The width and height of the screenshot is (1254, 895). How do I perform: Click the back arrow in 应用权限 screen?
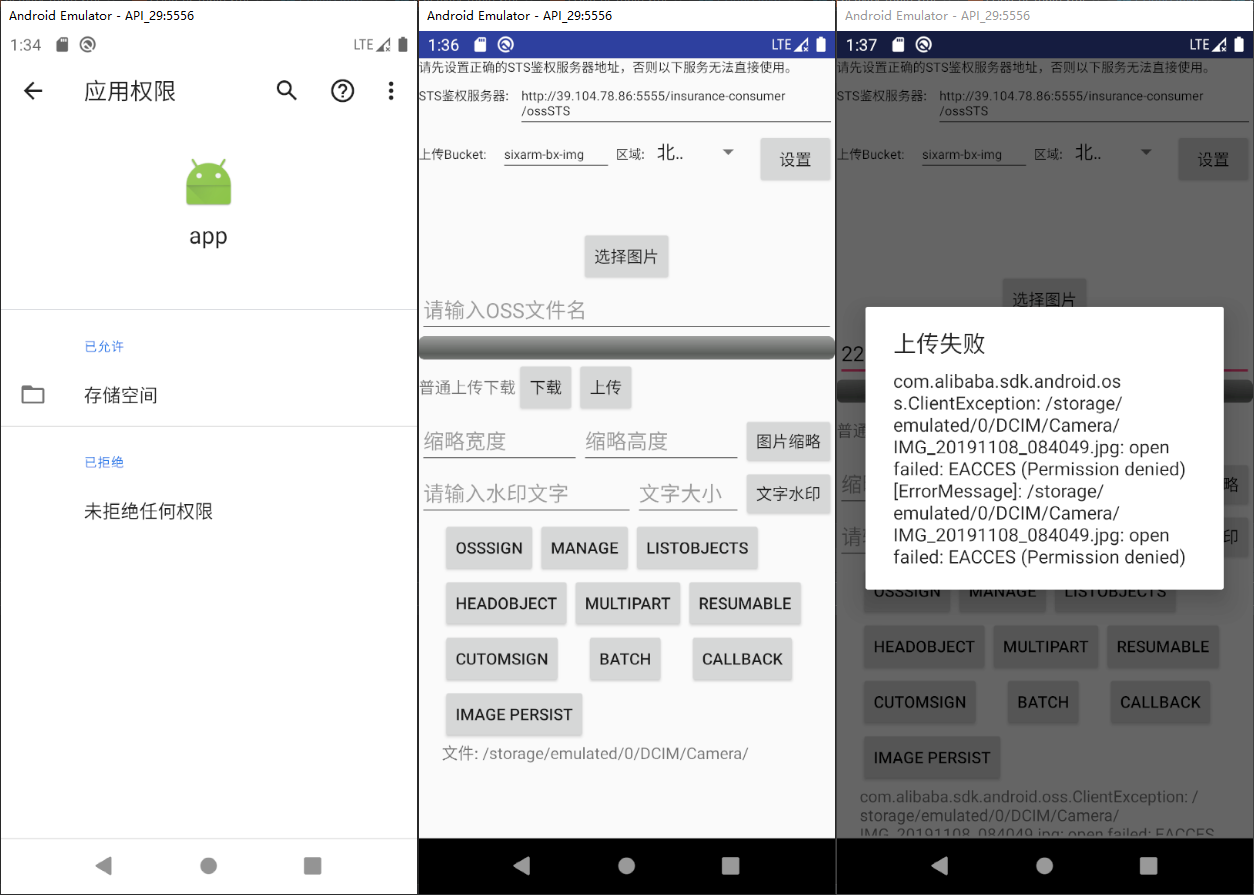point(33,91)
